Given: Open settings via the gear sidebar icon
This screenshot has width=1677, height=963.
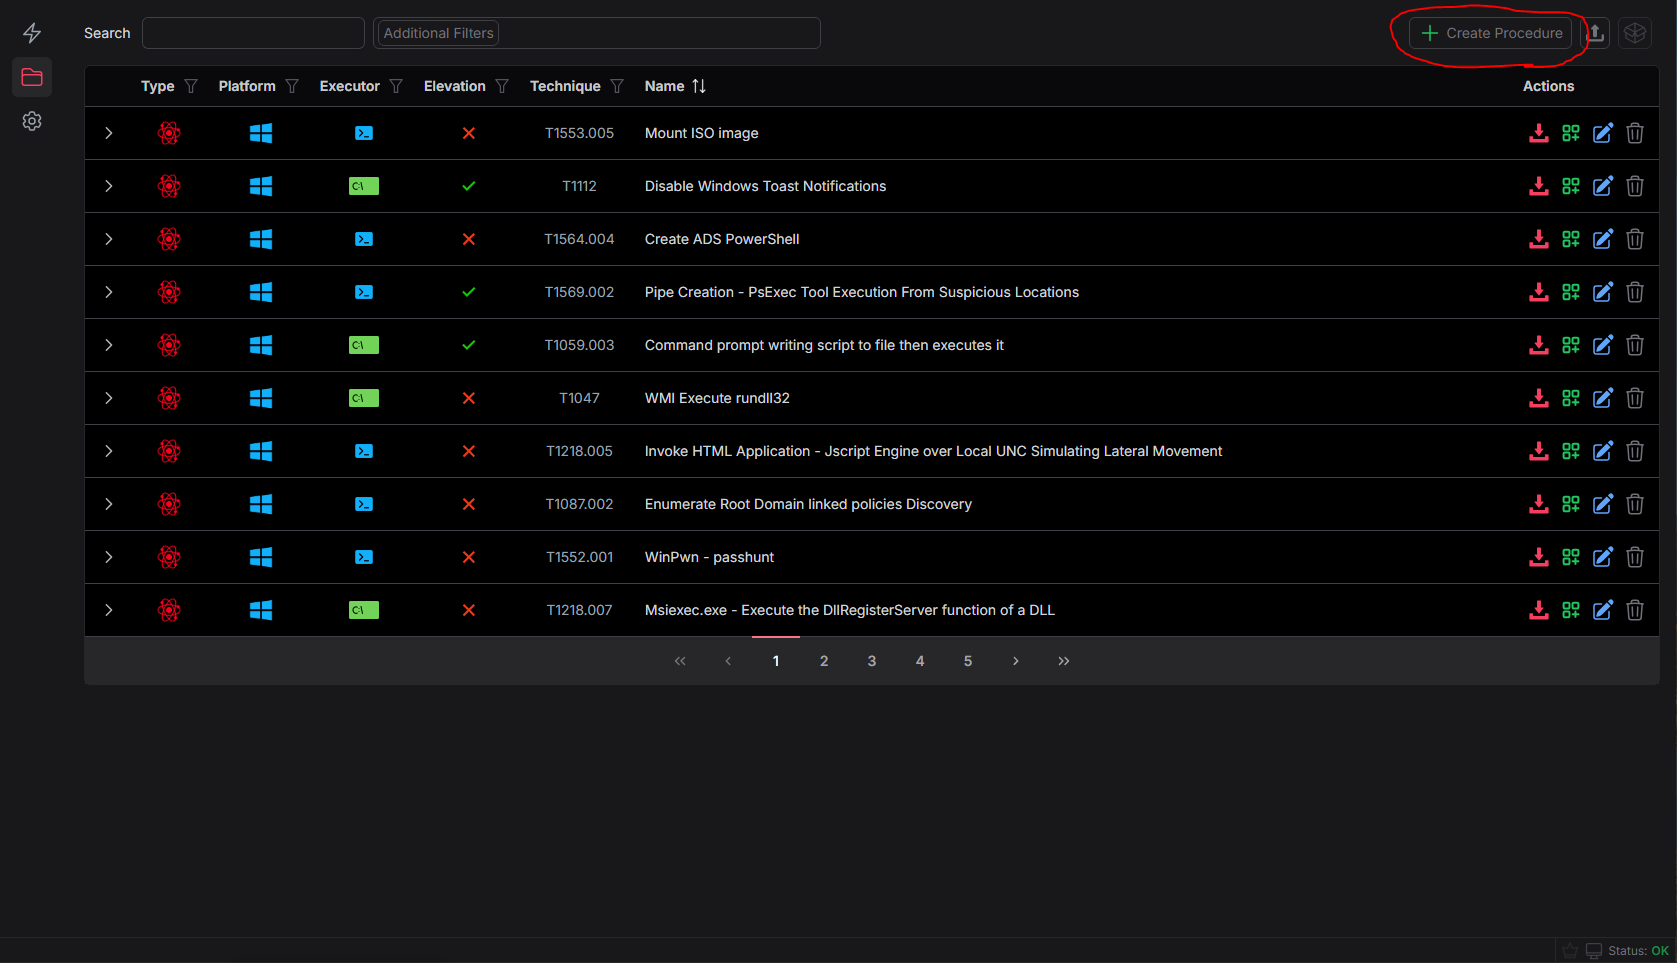Looking at the screenshot, I should pyautogui.click(x=31, y=120).
